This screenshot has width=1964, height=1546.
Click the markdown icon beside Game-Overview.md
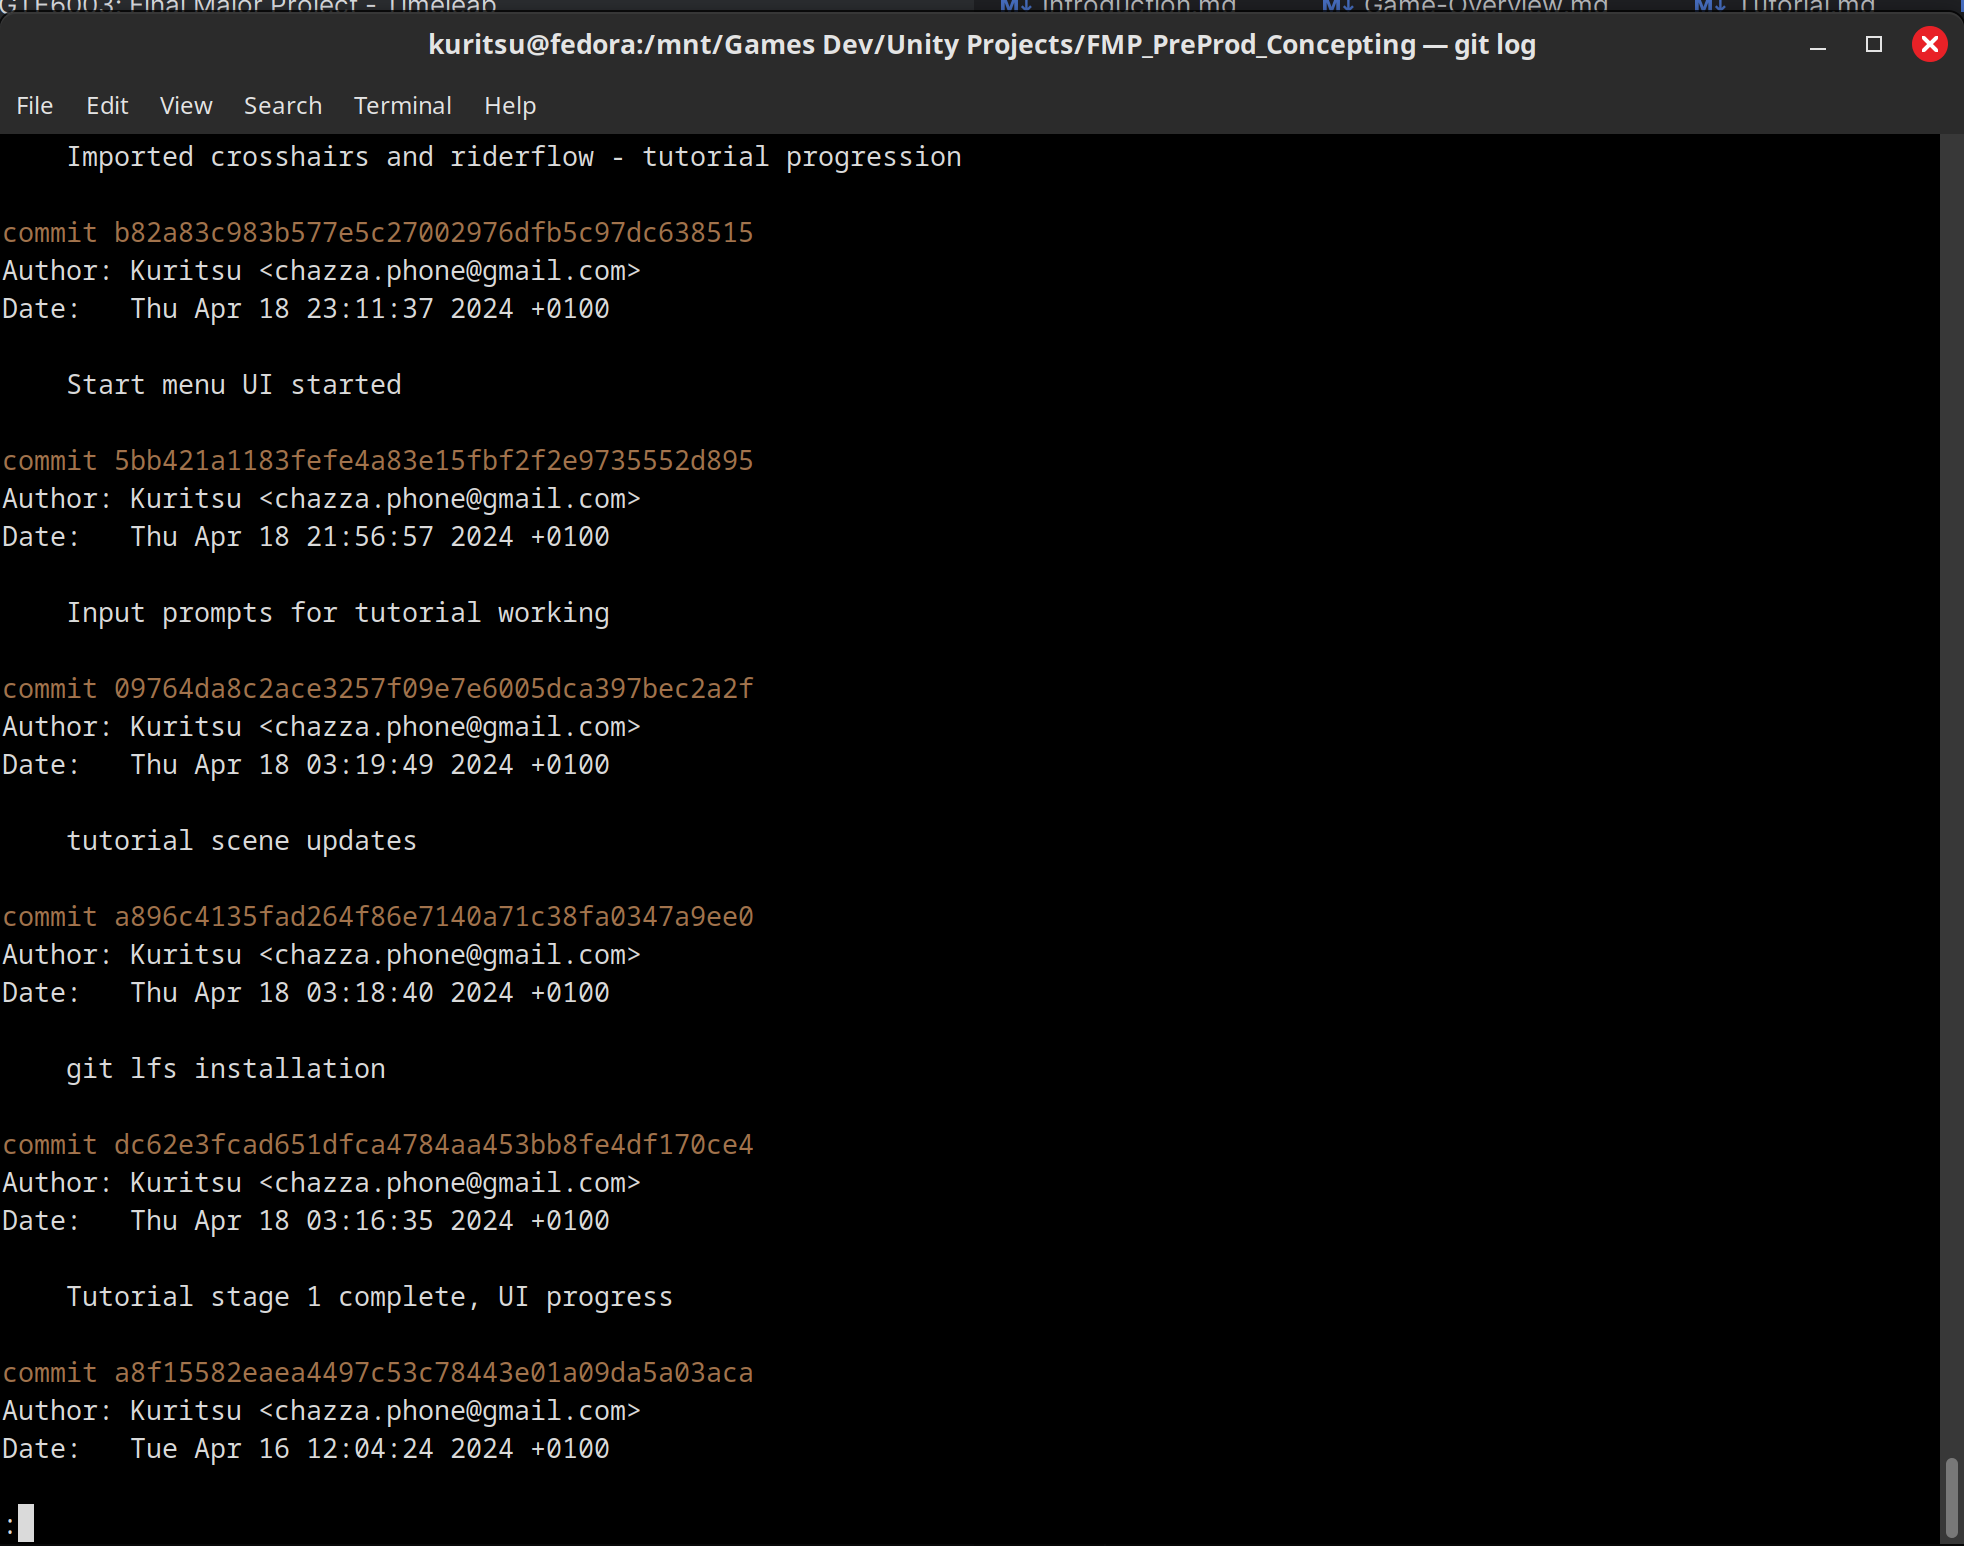click(1337, 7)
